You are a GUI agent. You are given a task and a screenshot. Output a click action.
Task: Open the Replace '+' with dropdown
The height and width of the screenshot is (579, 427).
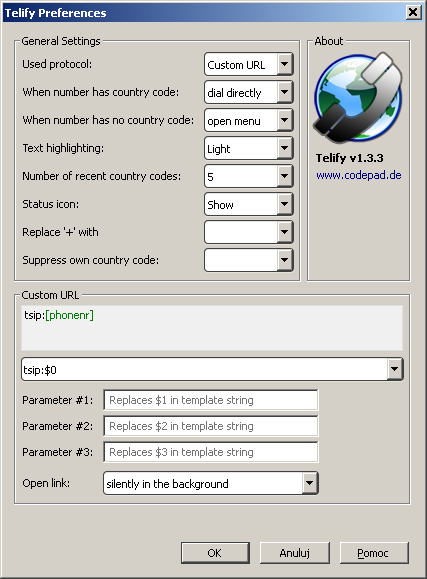pyautogui.click(x=249, y=232)
